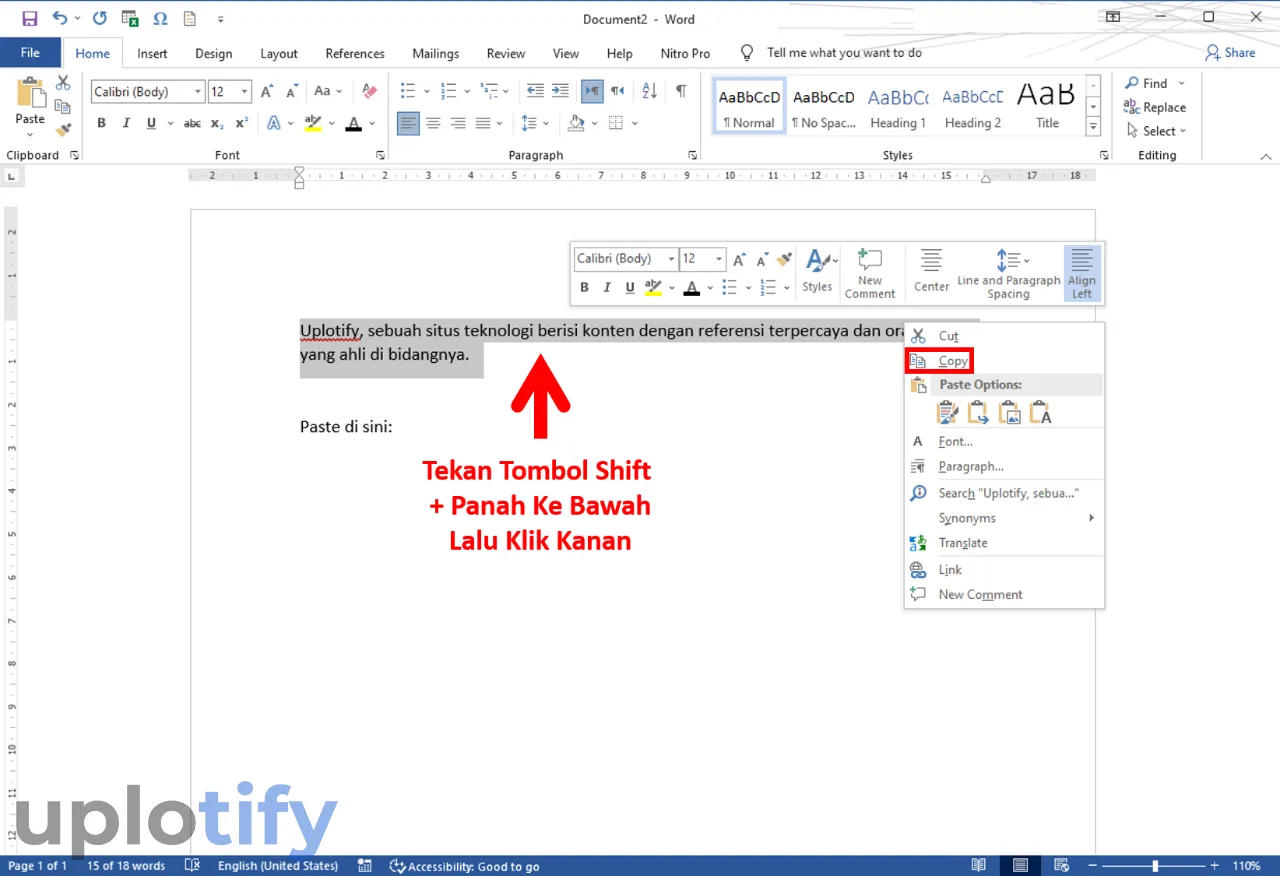The image size is (1280, 876).
Task: Click the Sort A-Z icon
Action: 650,91
